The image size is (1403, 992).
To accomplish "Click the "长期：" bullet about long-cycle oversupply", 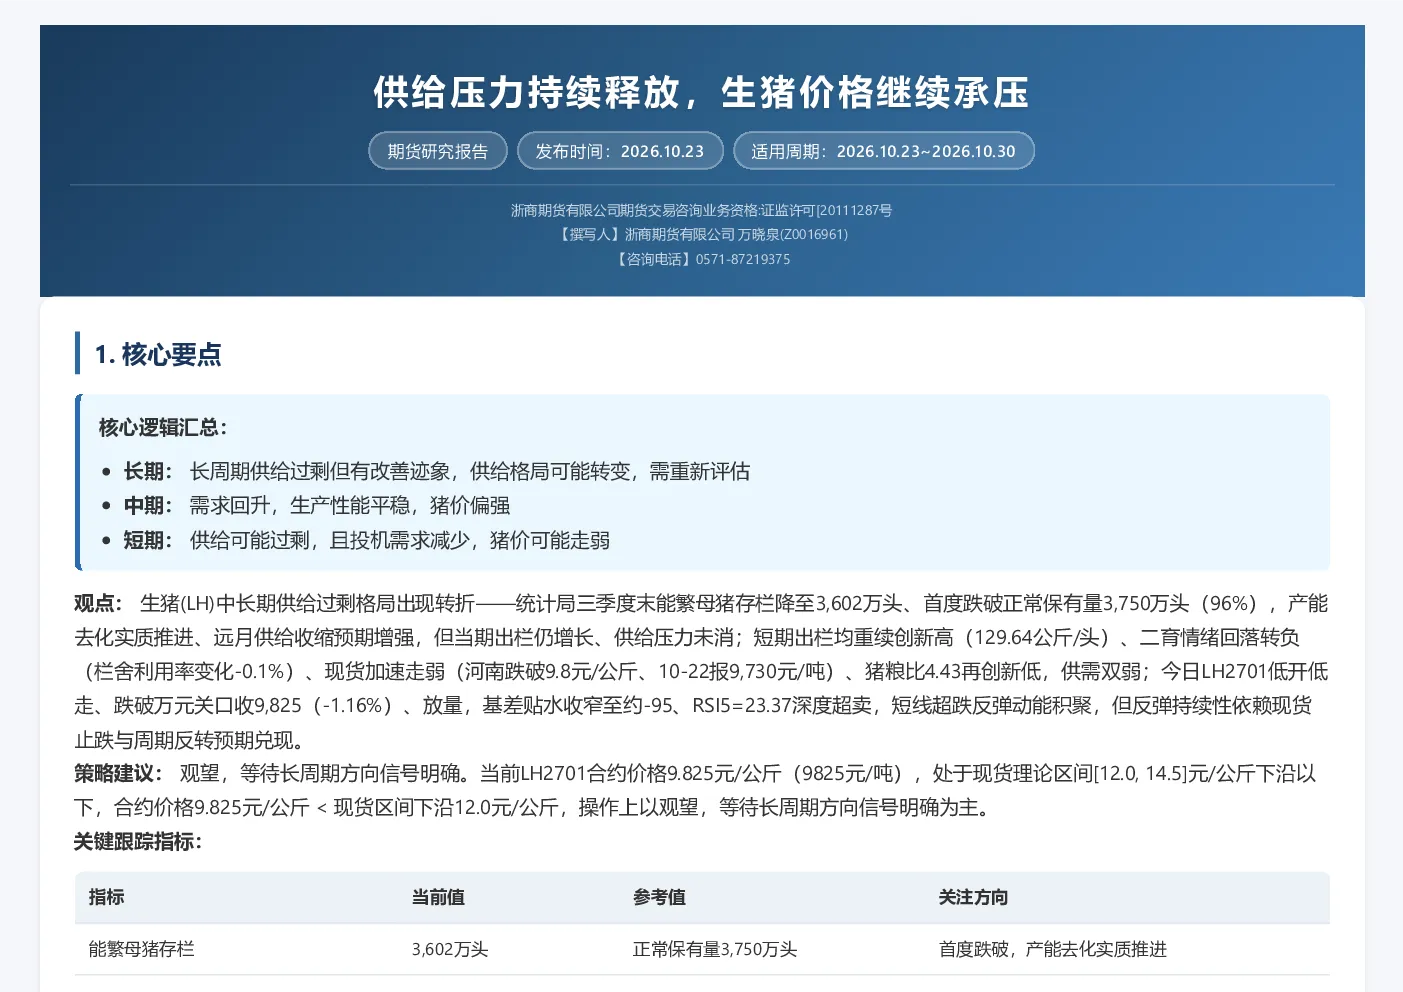I will 437,471.
